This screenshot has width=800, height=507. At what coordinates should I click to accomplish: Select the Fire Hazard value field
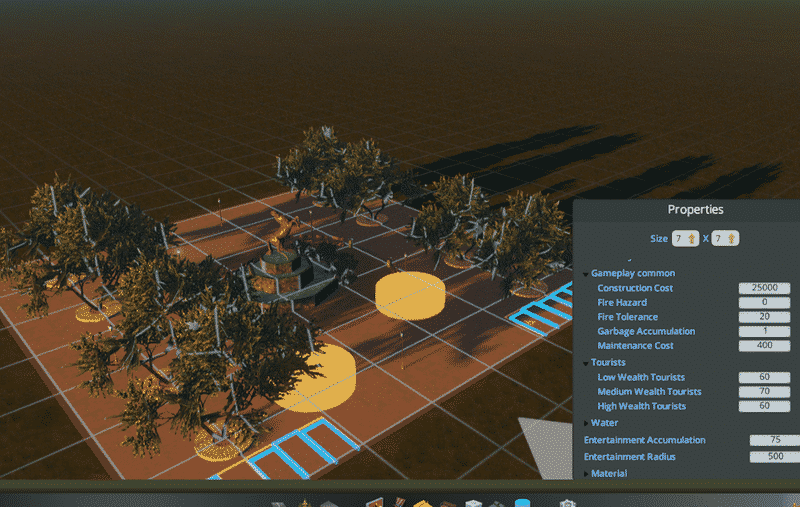coord(764,302)
